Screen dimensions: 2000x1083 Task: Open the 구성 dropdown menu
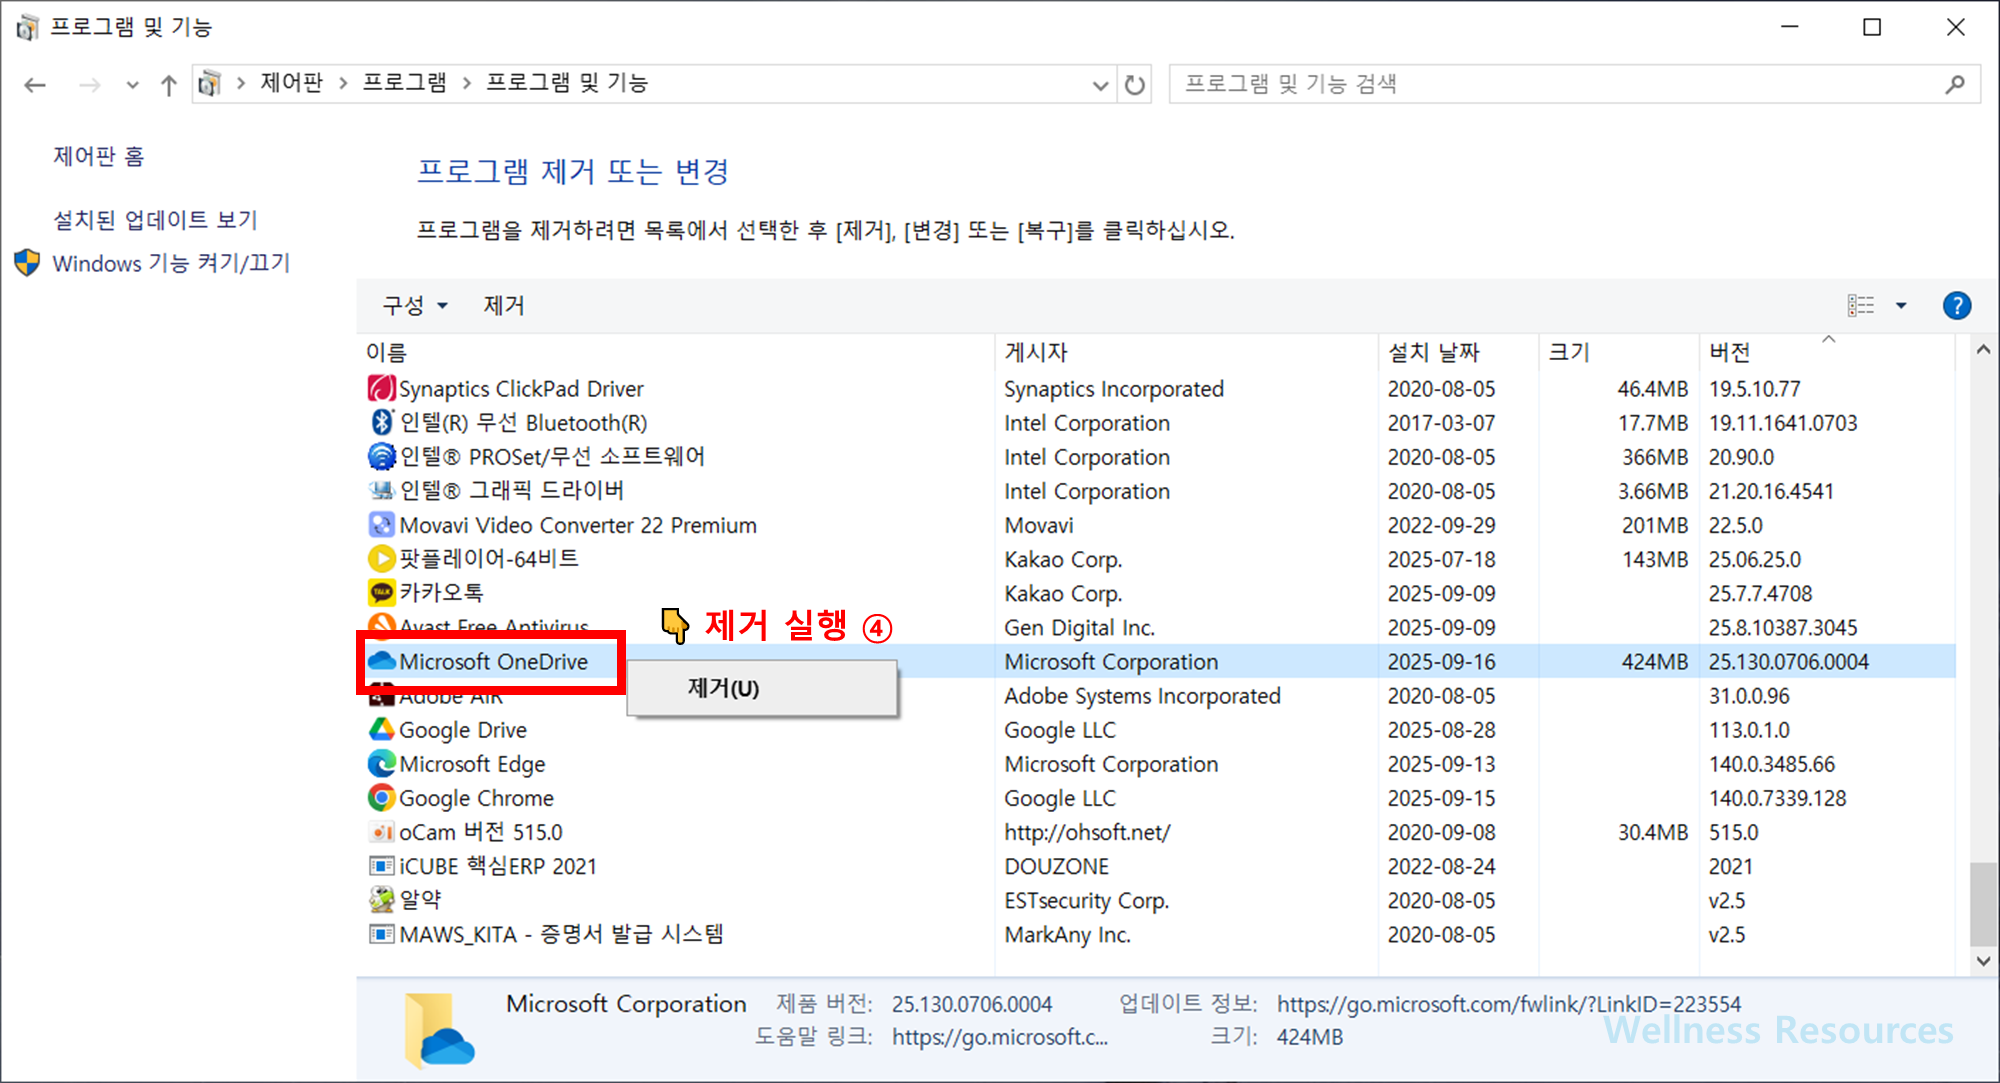414,305
